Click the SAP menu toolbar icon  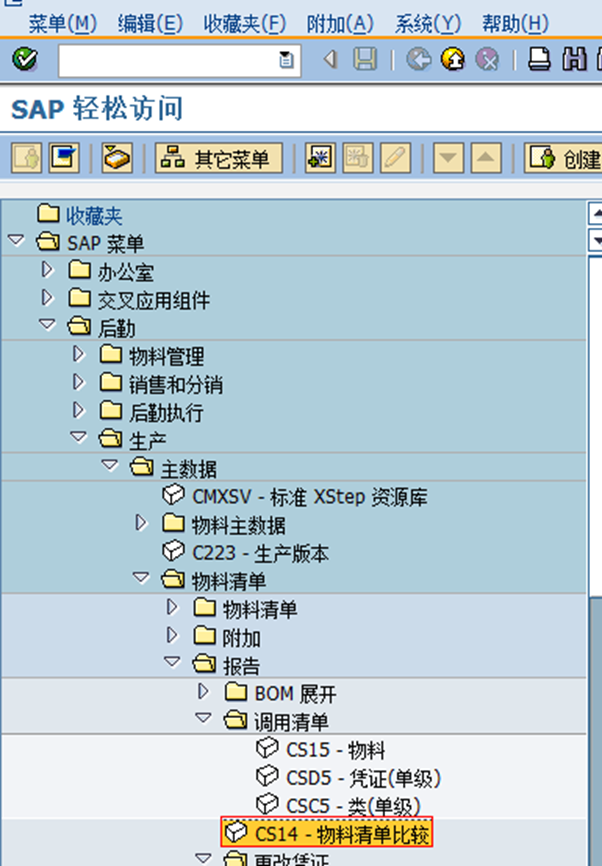[64, 159]
